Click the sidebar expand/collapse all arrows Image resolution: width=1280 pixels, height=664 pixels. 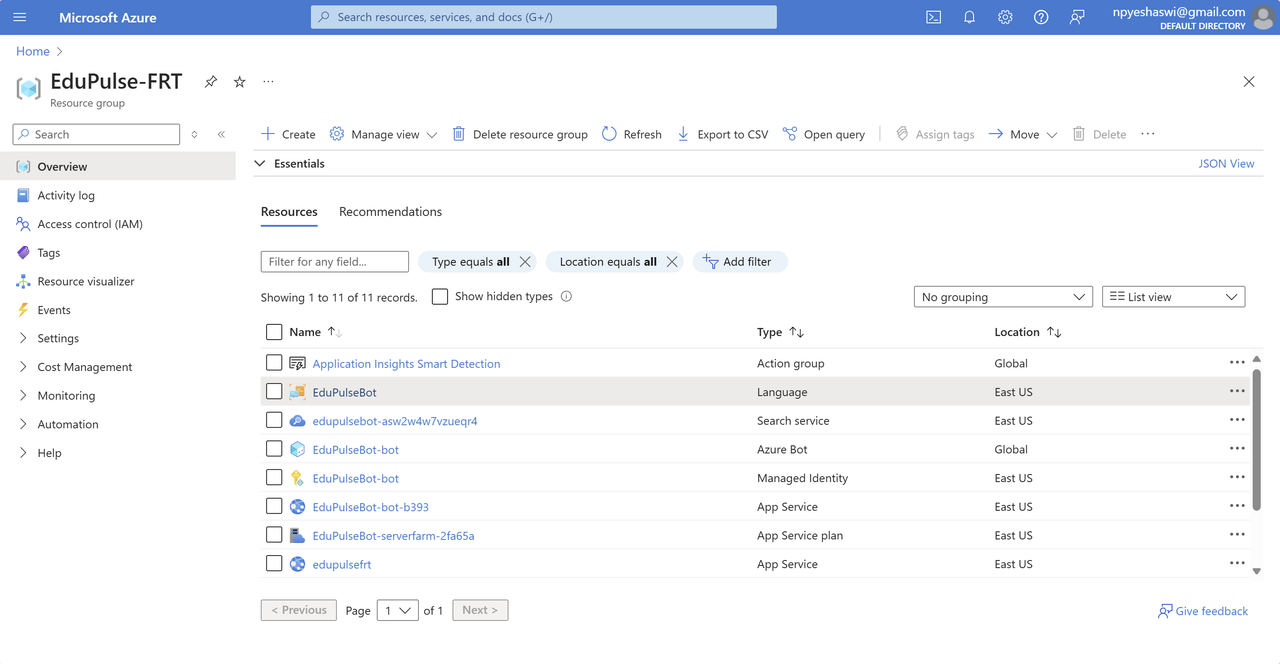click(194, 134)
